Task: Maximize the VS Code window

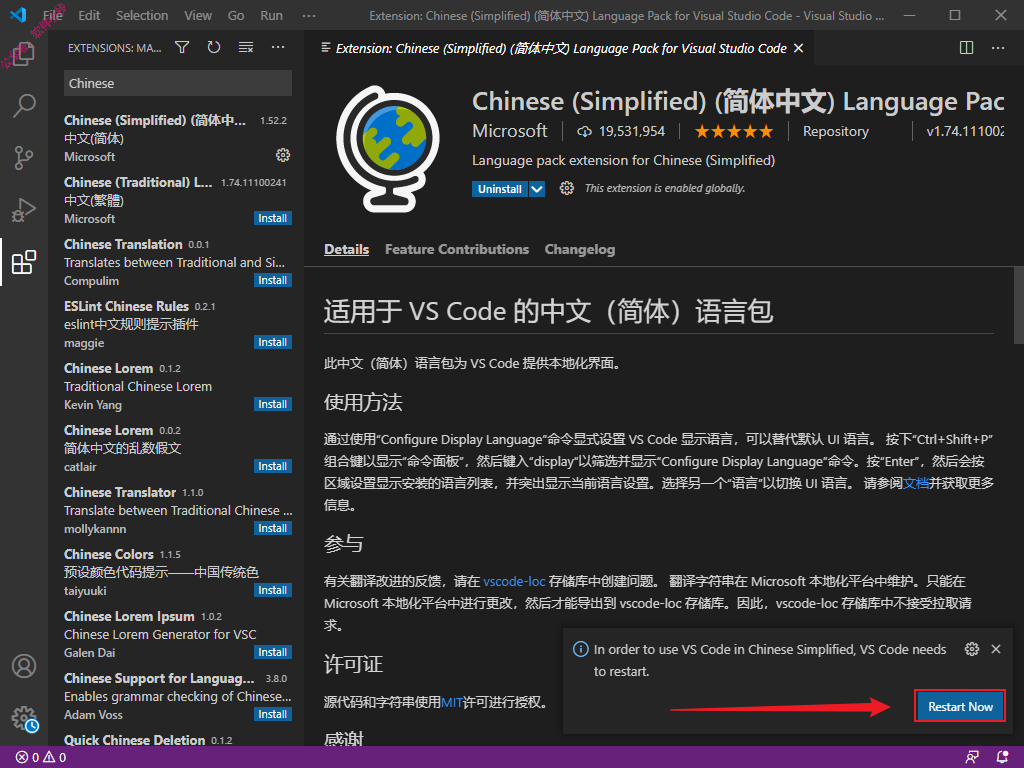Action: (955, 15)
